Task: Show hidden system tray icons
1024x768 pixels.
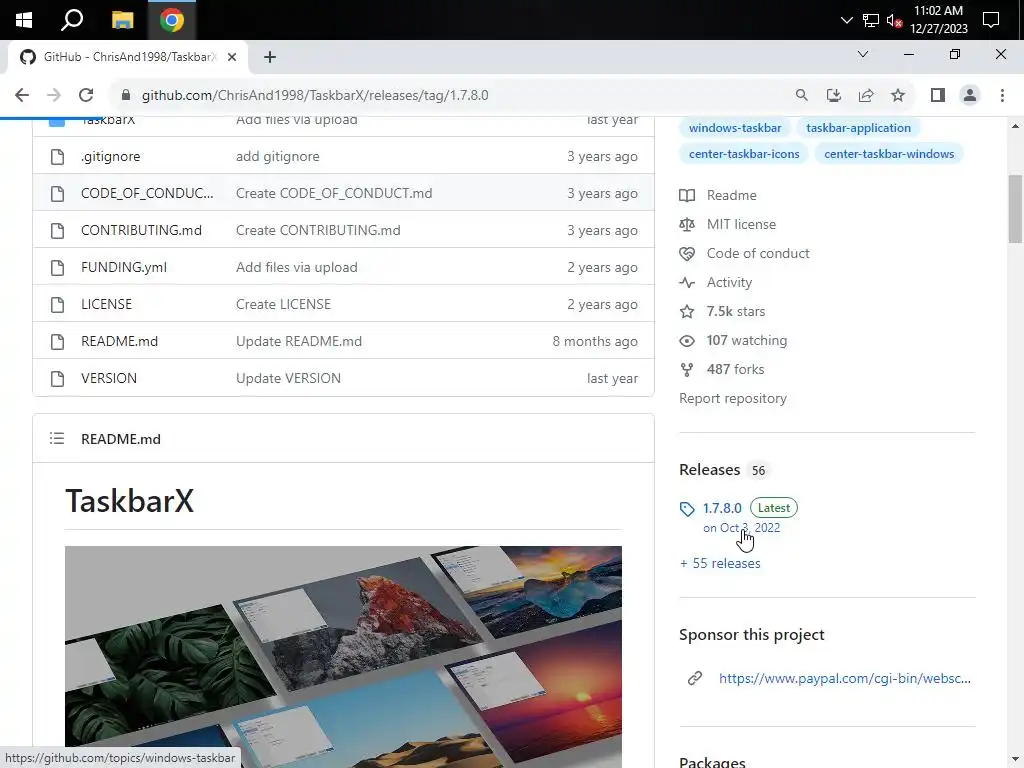Action: (846, 20)
